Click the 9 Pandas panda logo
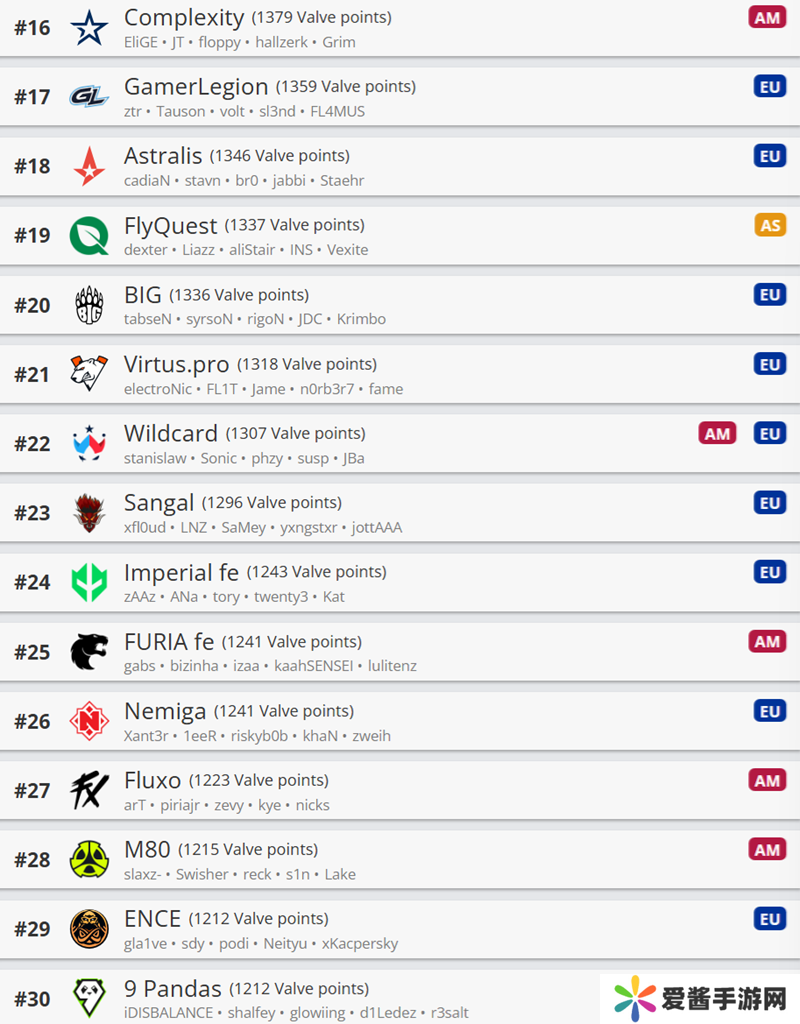The image size is (800, 1024). pos(89,998)
